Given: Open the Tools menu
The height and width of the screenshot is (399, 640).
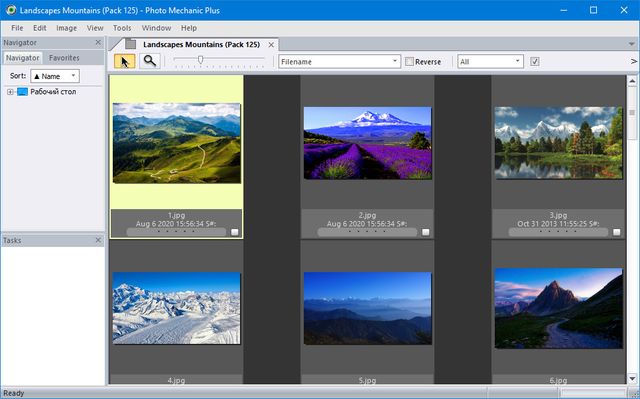Looking at the screenshot, I should 122,28.
